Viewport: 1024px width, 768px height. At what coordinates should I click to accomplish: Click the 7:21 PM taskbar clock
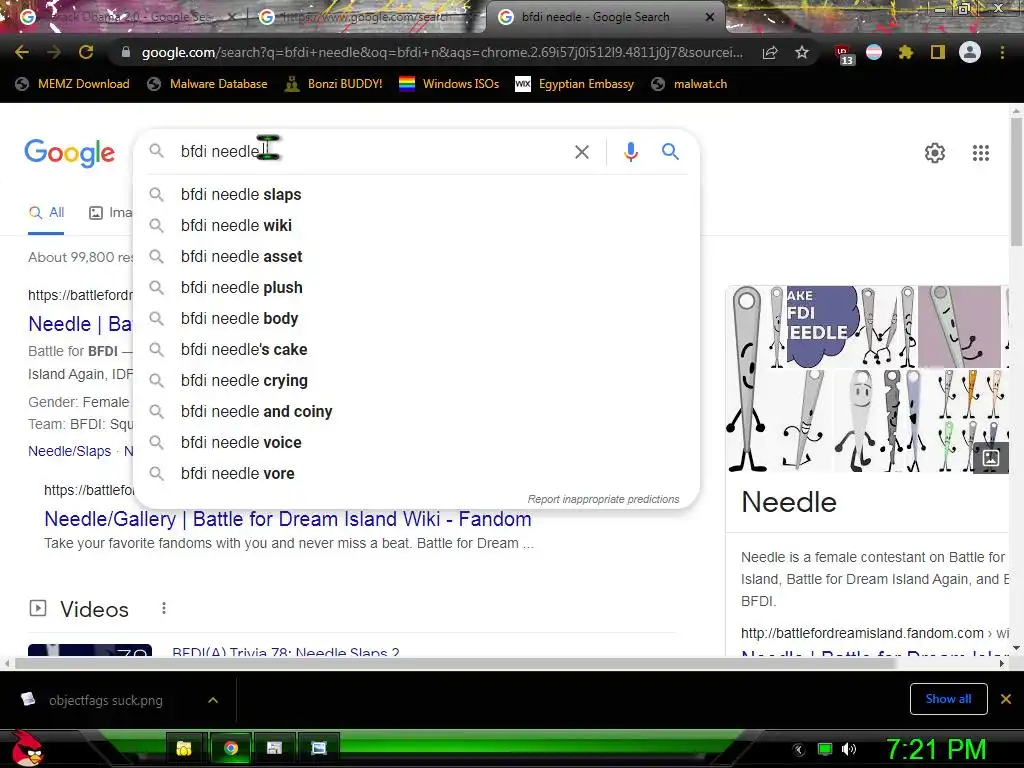(936, 750)
